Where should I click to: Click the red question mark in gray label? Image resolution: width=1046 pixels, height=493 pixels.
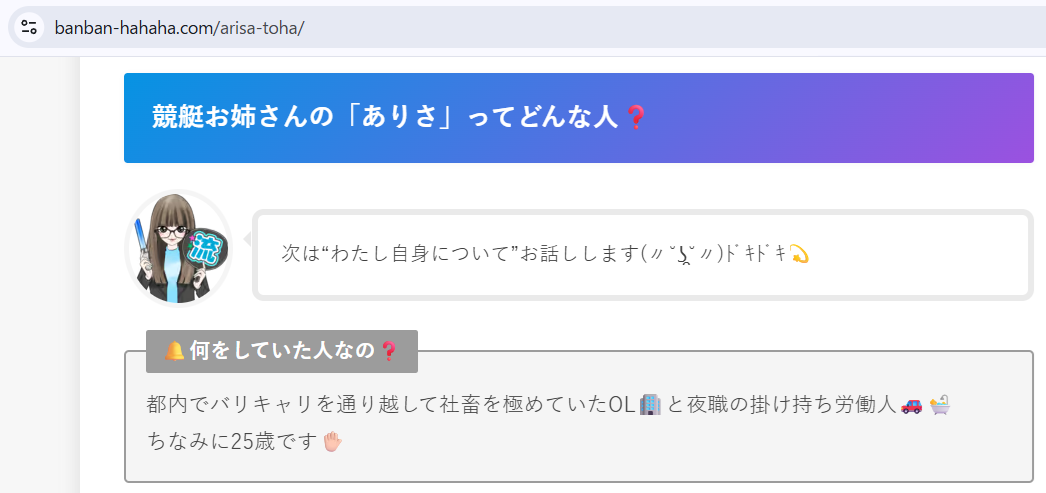pyautogui.click(x=389, y=351)
